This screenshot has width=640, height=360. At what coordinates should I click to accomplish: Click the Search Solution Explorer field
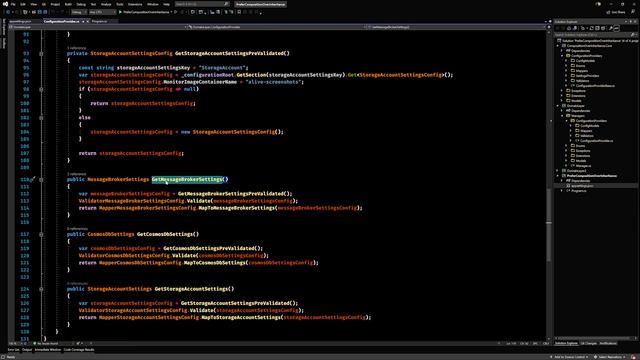coord(595,35)
